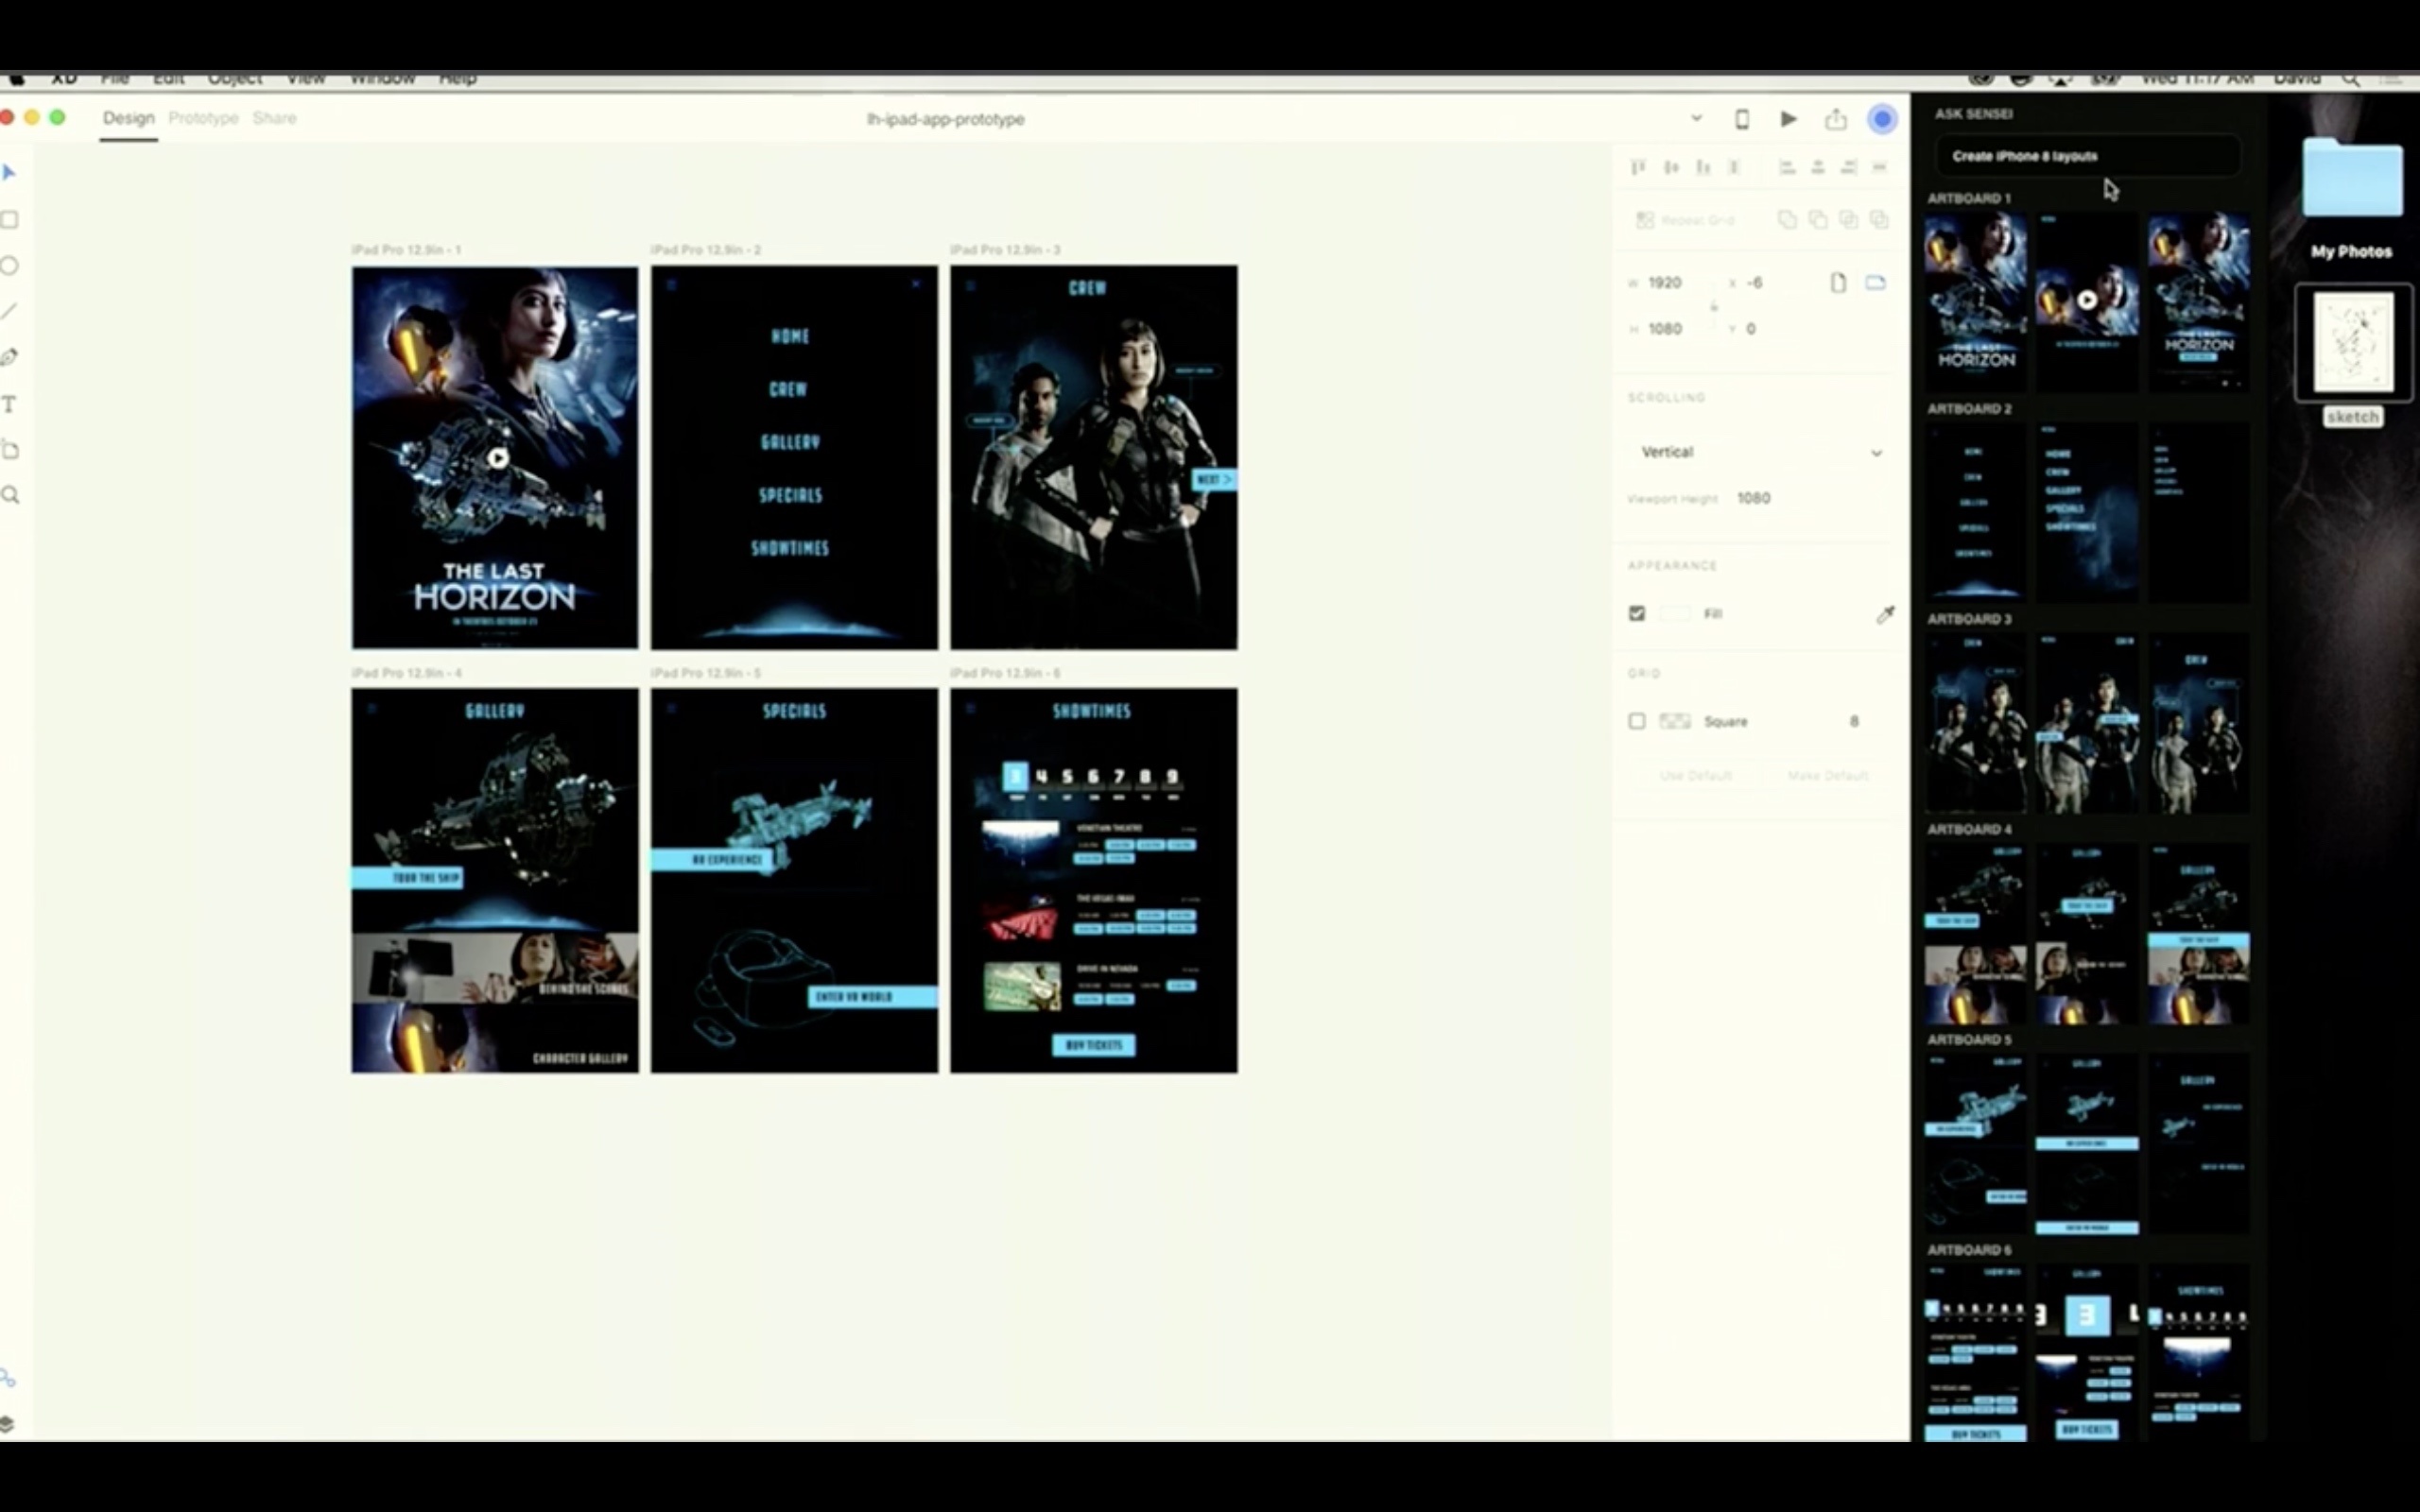The image size is (2420, 1512).
Task: Open macOS Spotlight search icon
Action: (2351, 79)
